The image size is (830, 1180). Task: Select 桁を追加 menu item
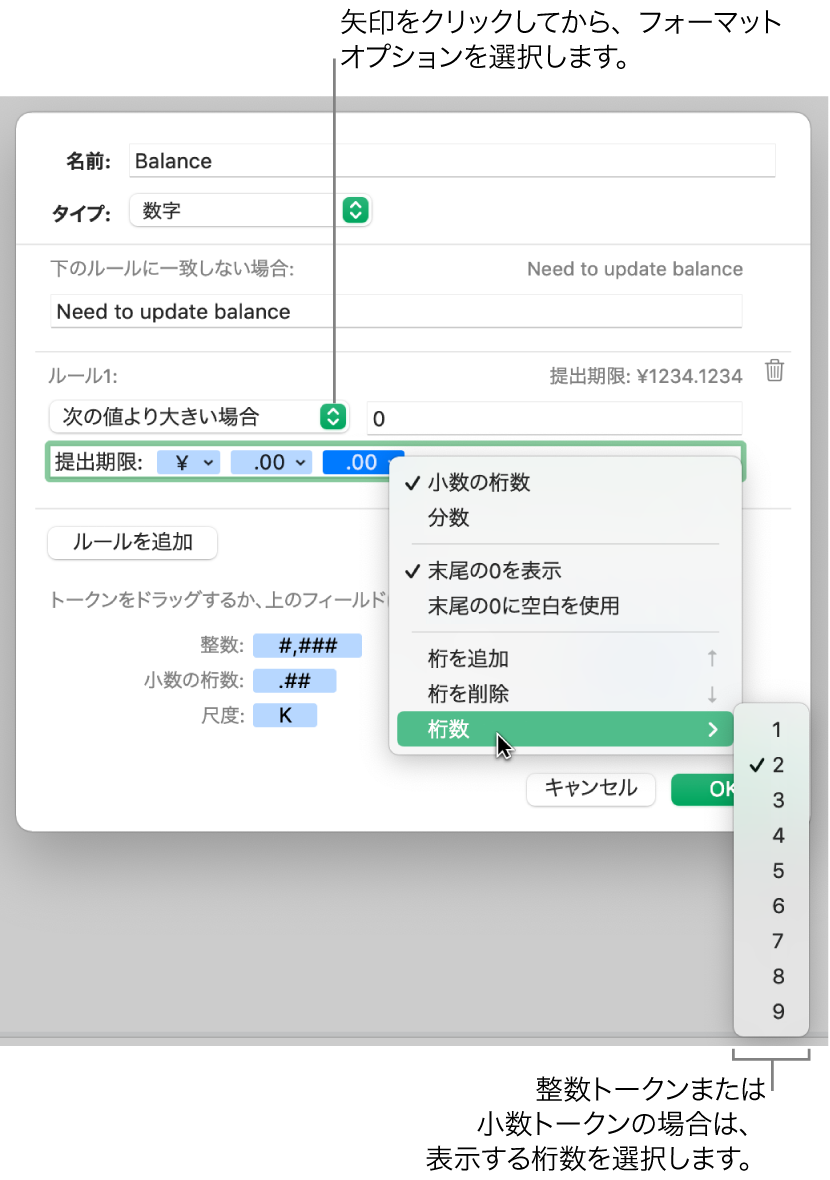coord(565,658)
